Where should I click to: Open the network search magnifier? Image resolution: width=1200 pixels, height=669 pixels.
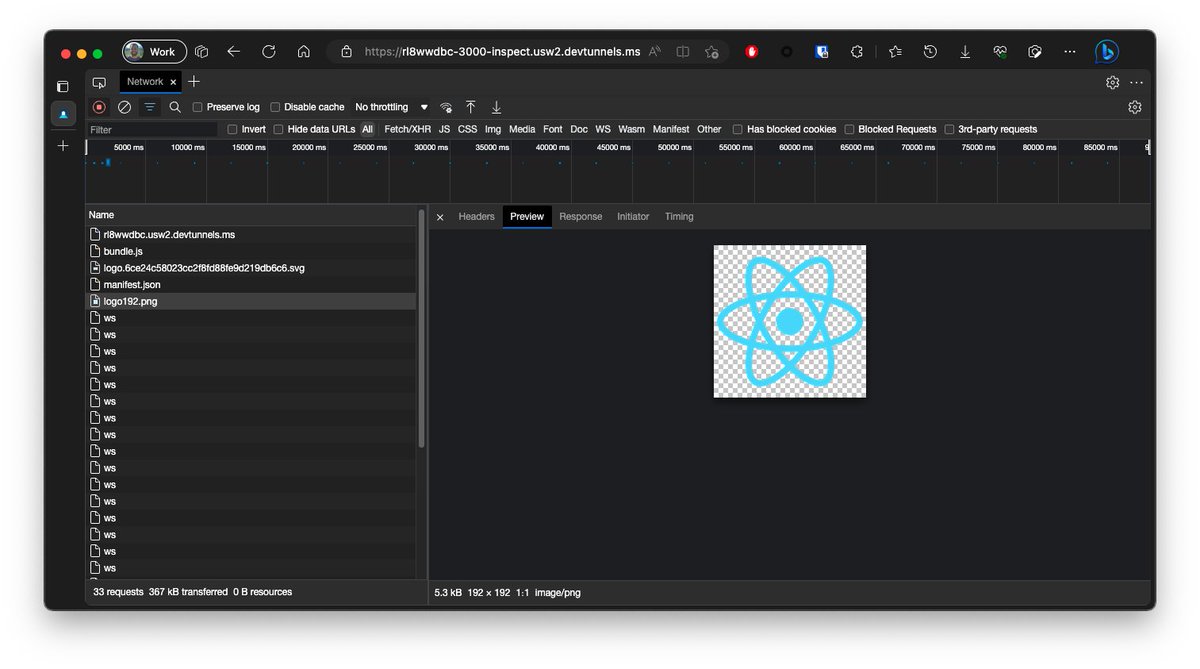[x=175, y=107]
